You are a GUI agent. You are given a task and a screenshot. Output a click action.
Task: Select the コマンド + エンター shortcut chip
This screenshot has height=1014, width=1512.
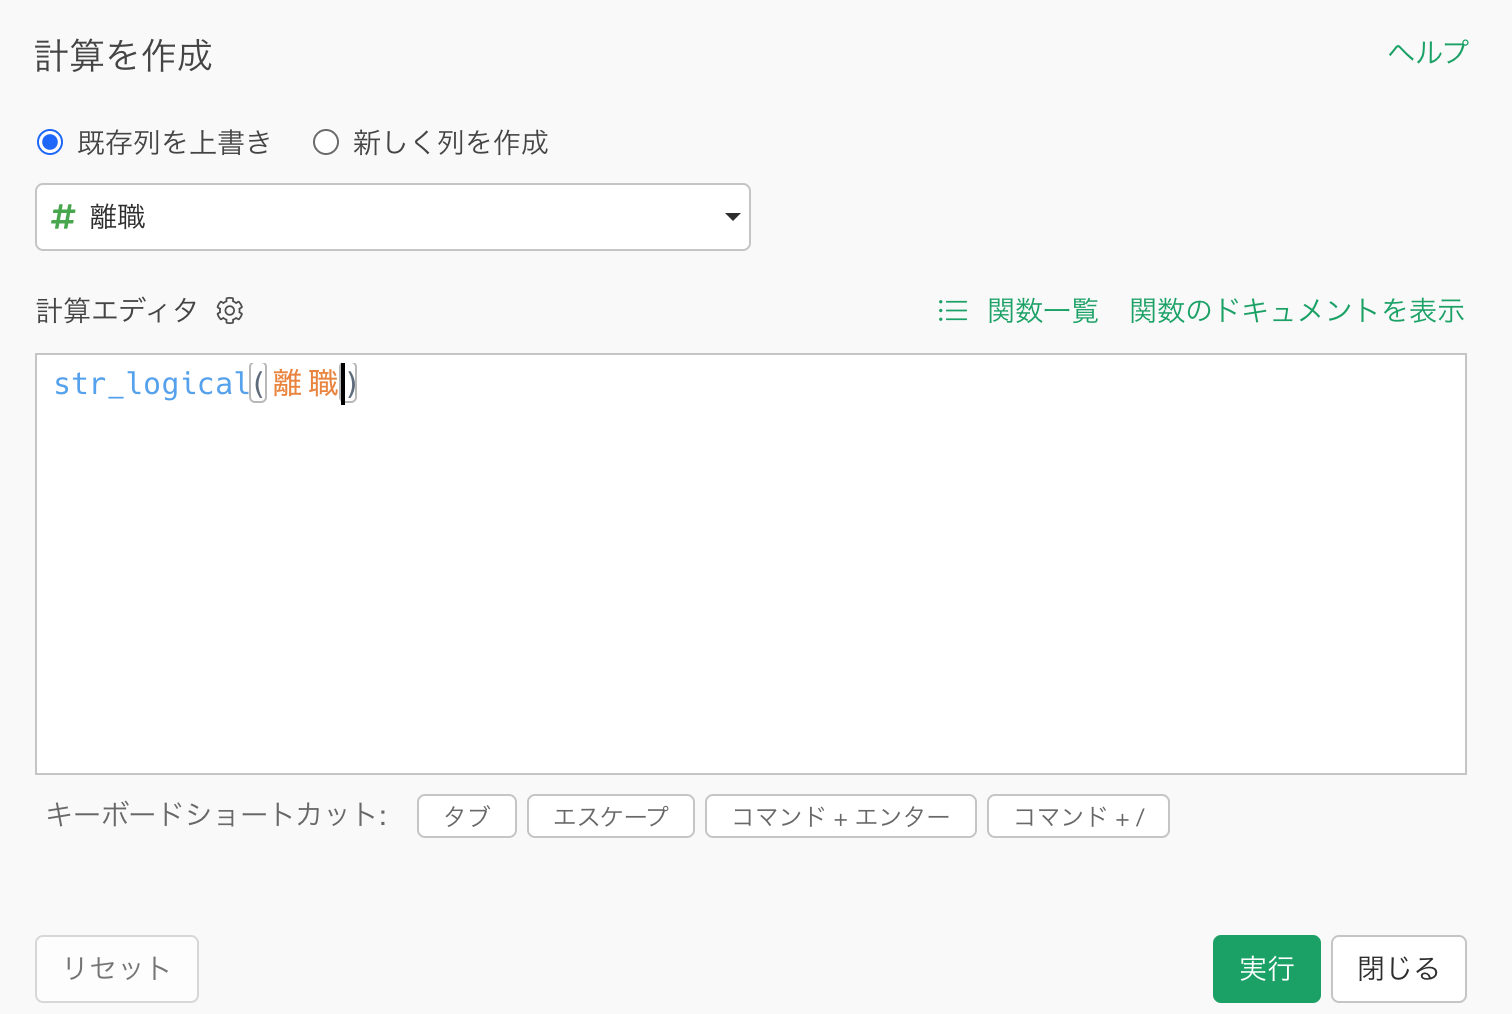[840, 816]
